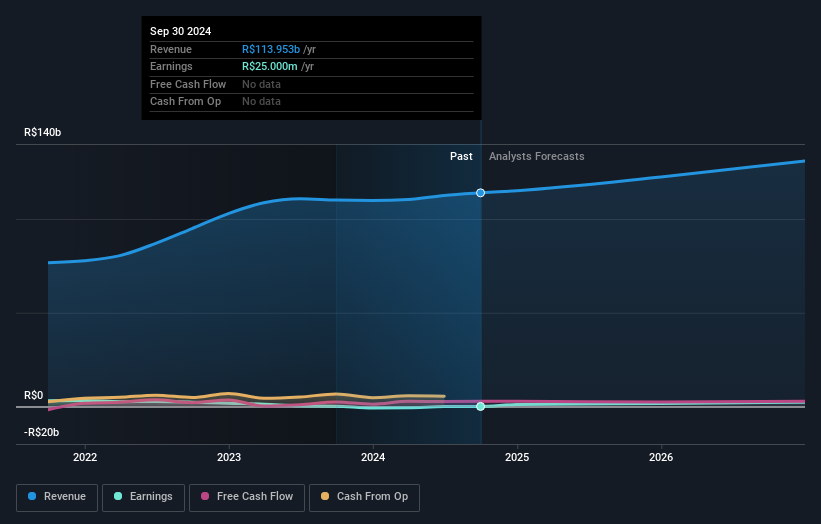Click the R$140b y-axis label
Screen dimensions: 821x524
point(42,132)
